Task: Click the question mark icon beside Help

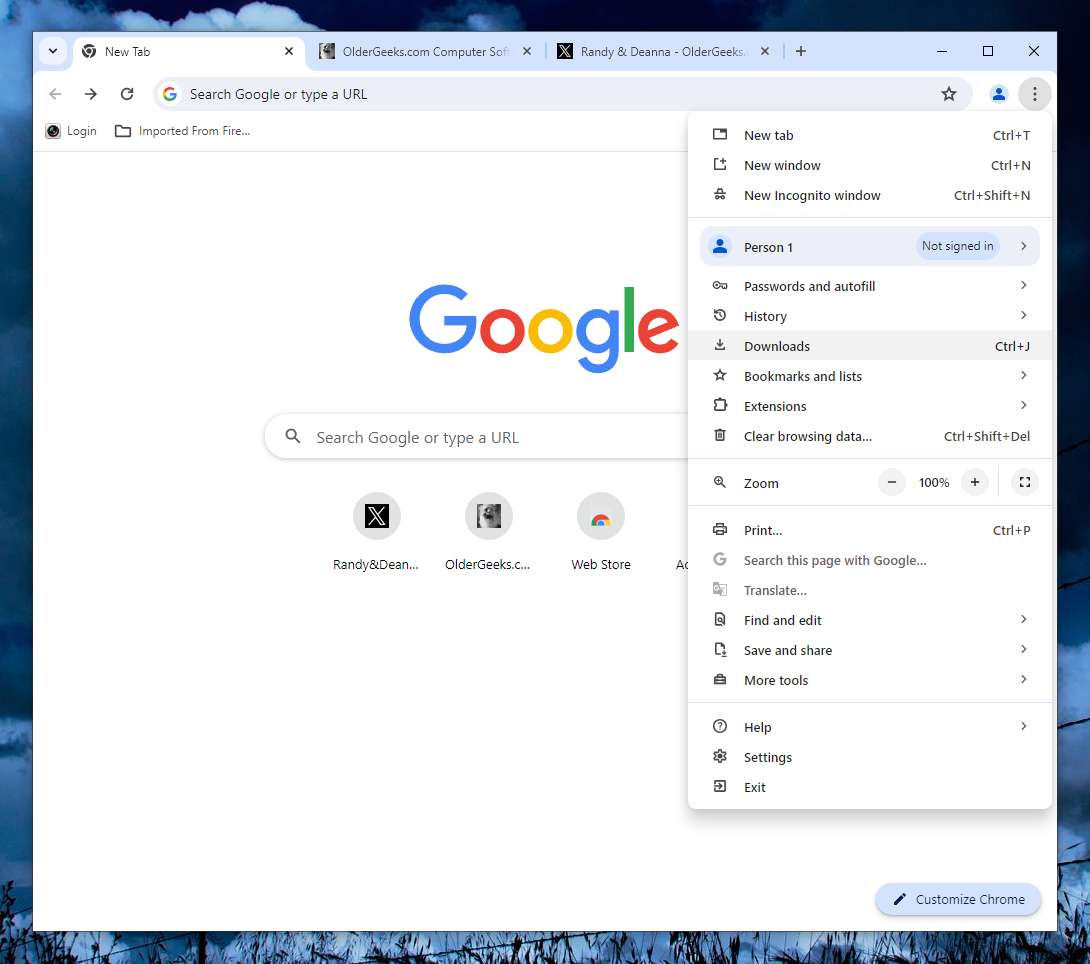Action: [720, 726]
